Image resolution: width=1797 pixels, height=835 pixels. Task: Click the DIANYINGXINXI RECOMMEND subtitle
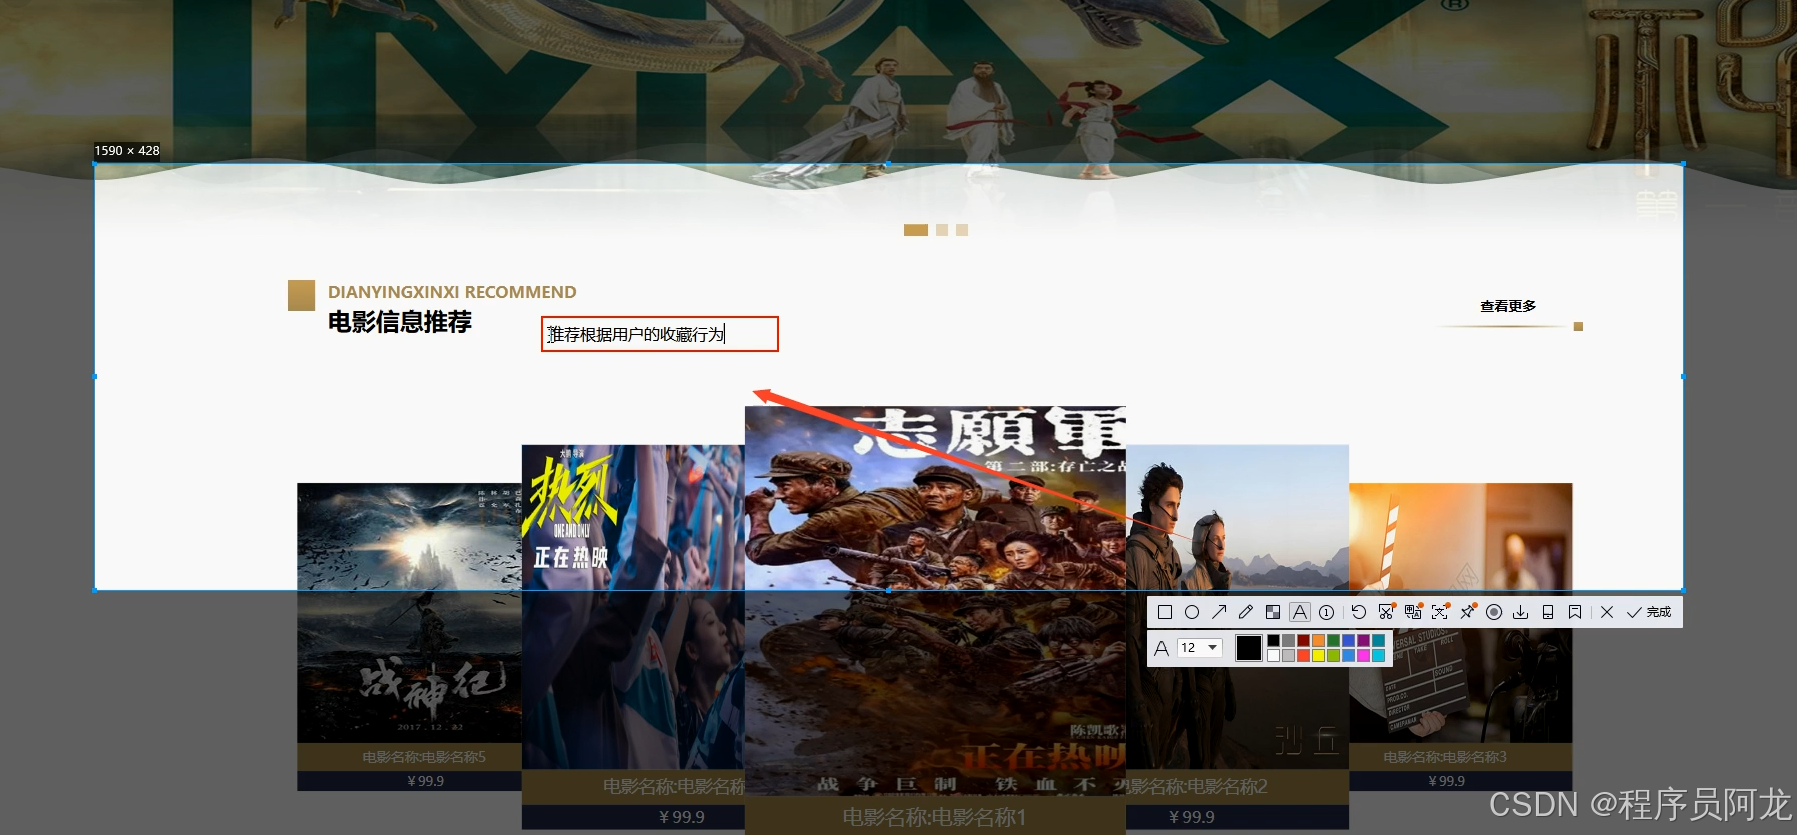(x=452, y=292)
